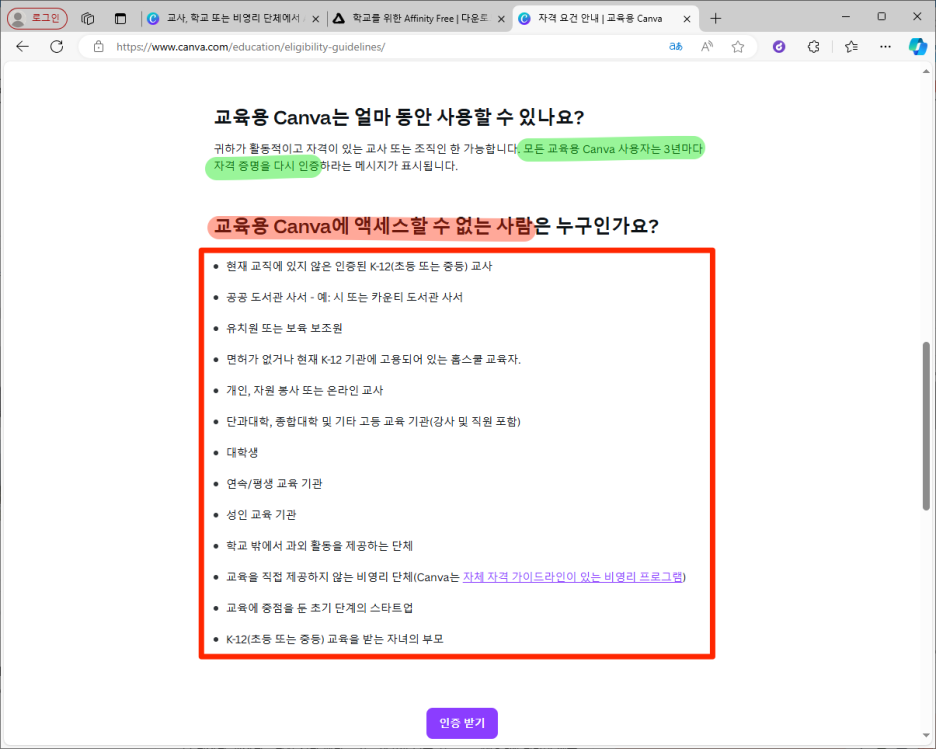Open the profile login button
This screenshot has height=749, width=936.
[37, 19]
